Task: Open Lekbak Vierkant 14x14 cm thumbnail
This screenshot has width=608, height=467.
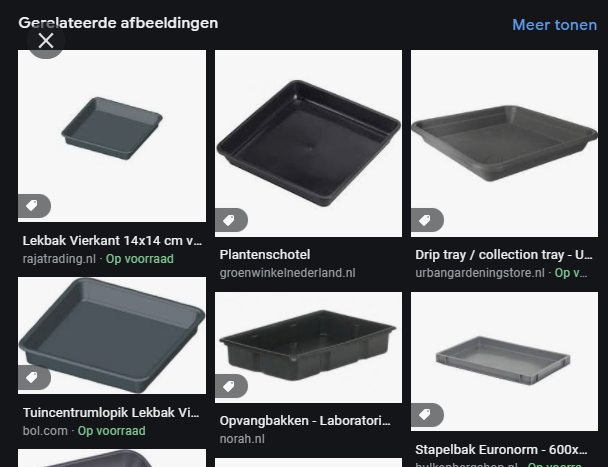Action: (112, 136)
